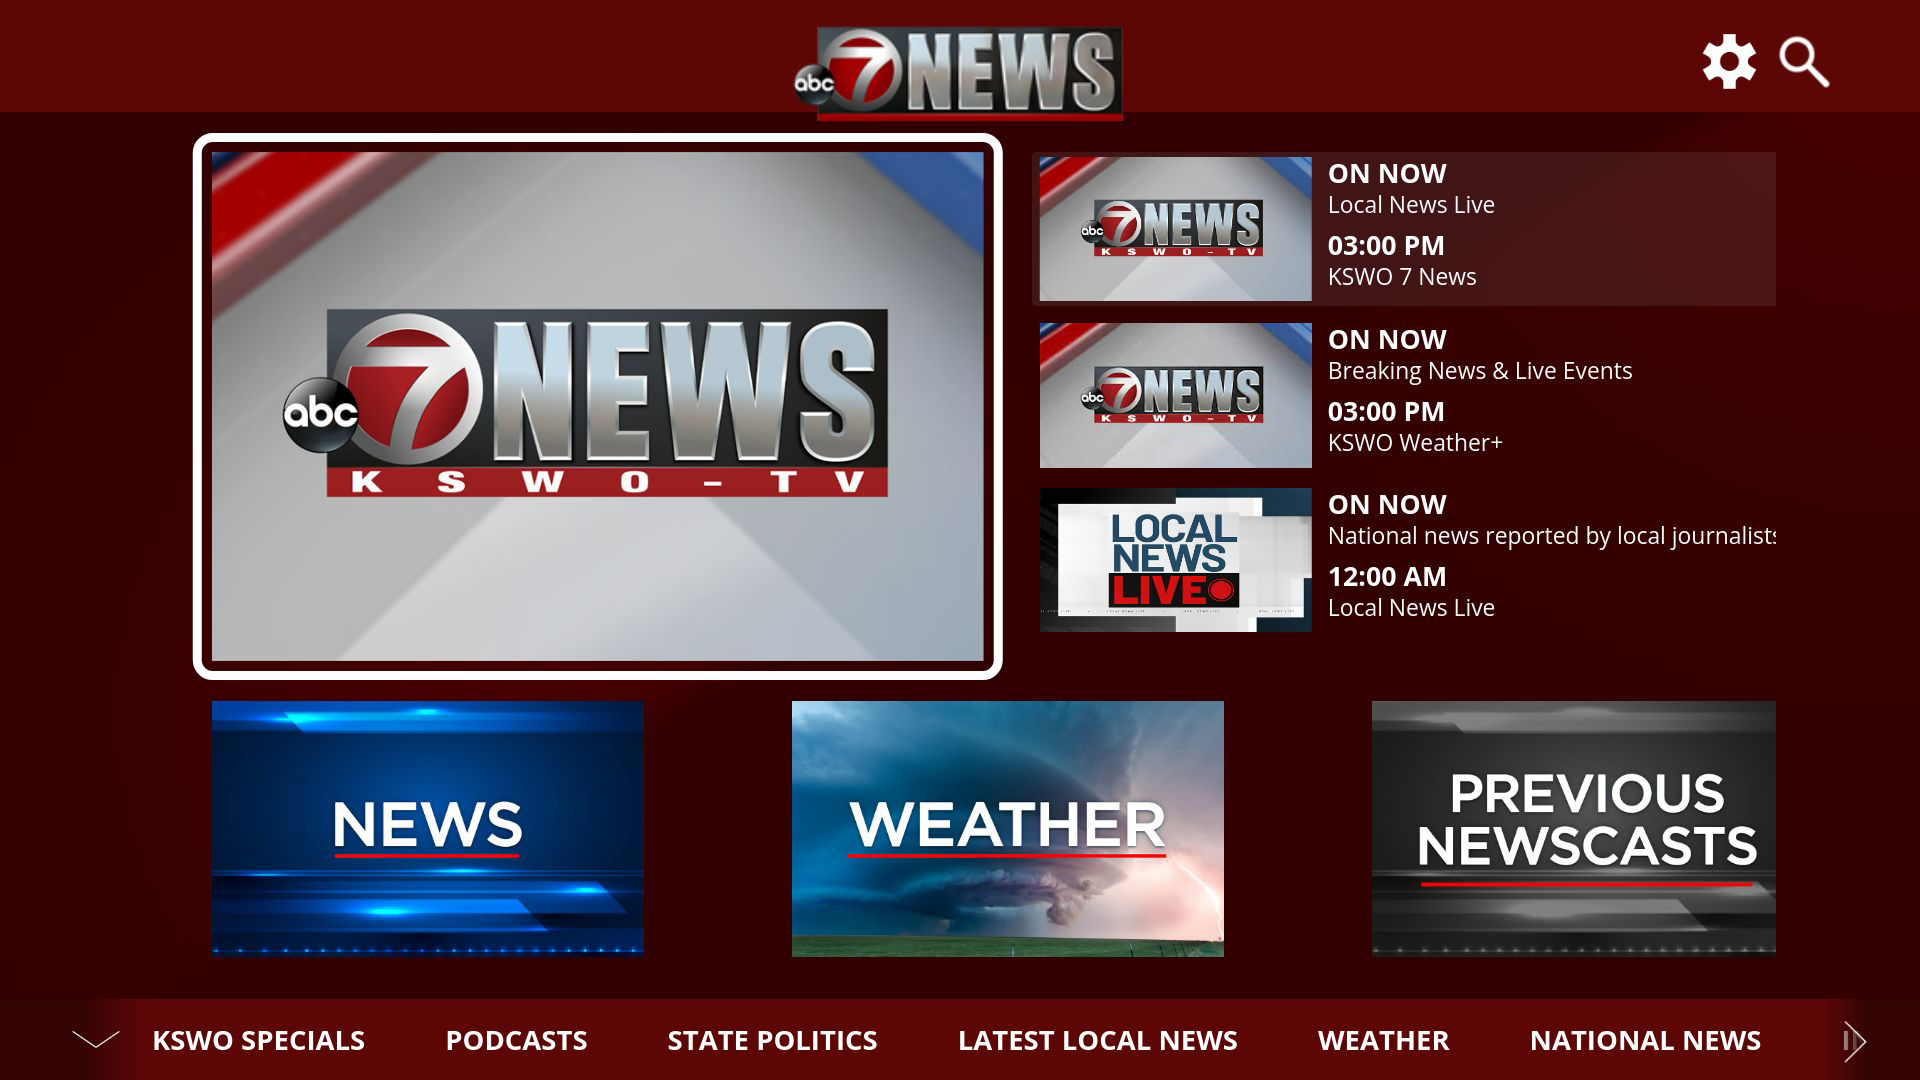Open the search magnifier icon
This screenshot has height=1080, width=1920.
1802,62
